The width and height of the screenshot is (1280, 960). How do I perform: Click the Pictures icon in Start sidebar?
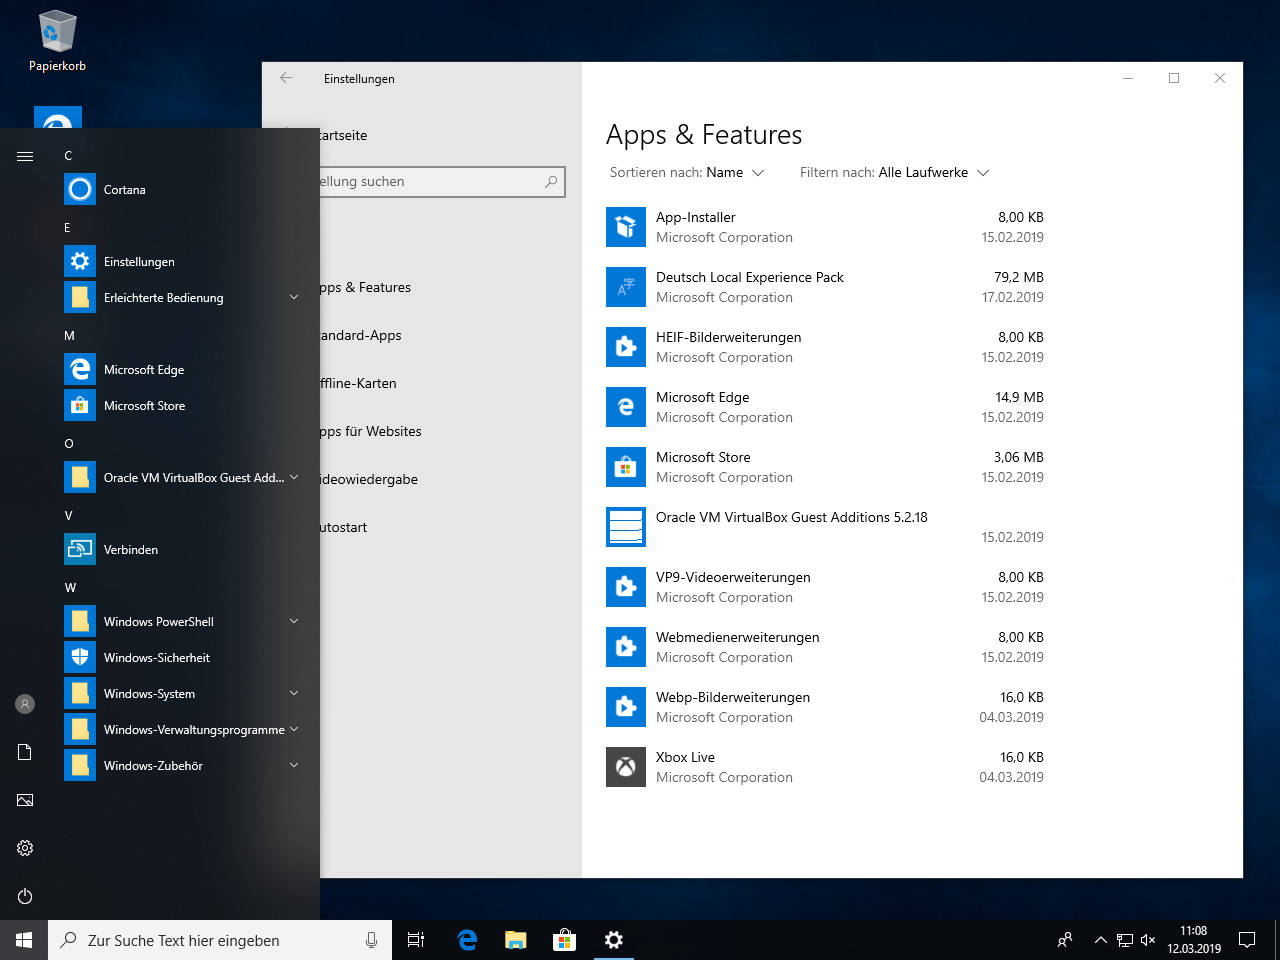(x=25, y=800)
